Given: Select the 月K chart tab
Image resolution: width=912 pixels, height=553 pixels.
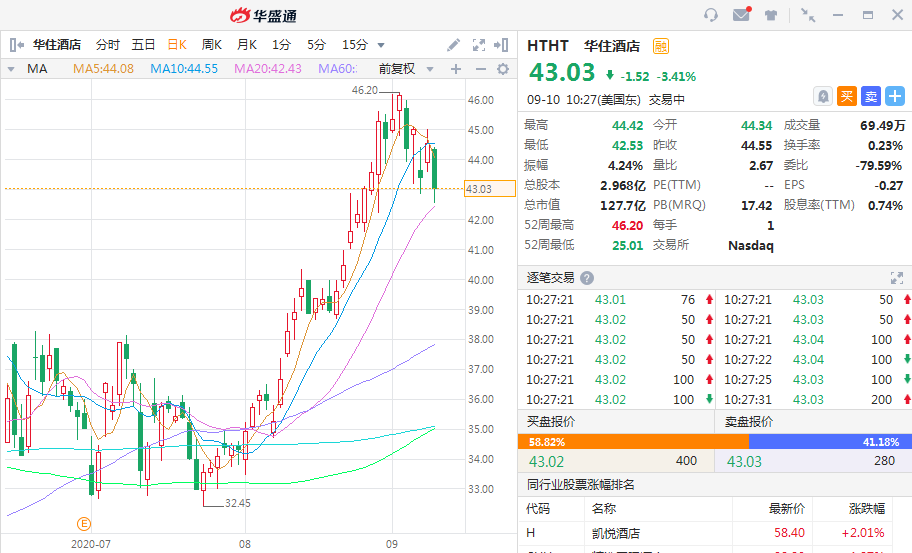Looking at the screenshot, I should [247, 45].
